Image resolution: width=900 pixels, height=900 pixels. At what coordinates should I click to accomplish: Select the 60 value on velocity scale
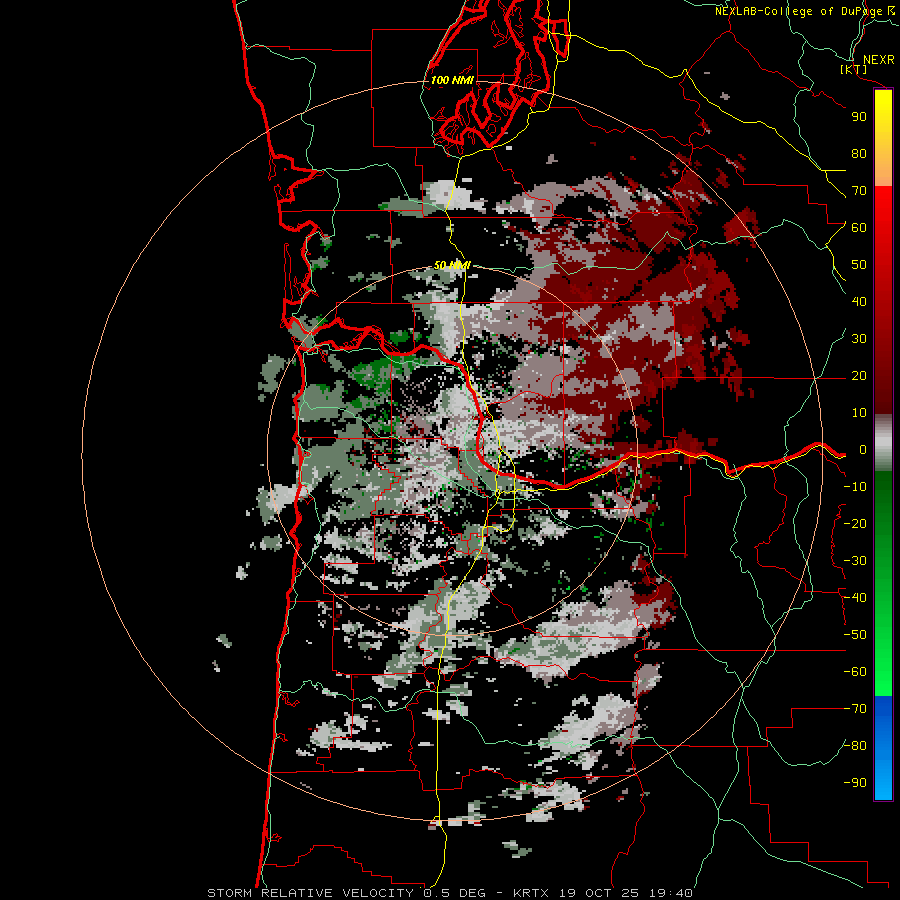click(859, 228)
